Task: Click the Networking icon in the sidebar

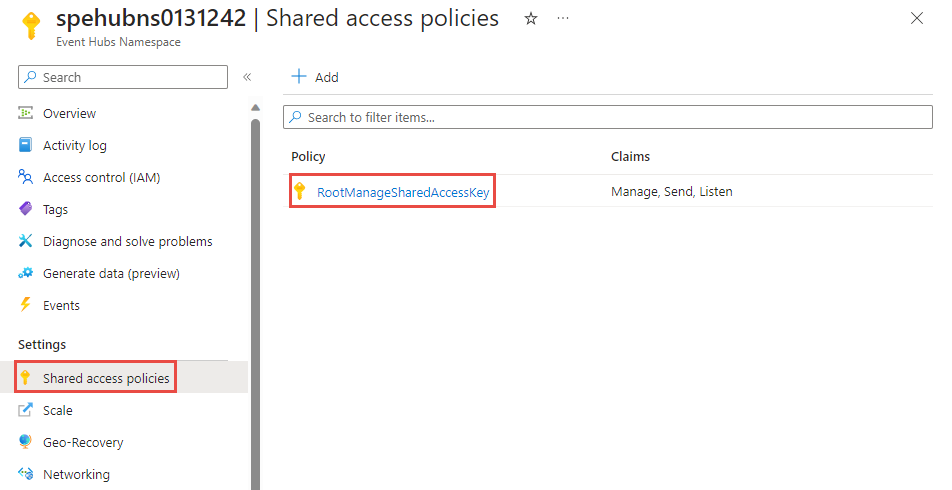Action: click(26, 474)
